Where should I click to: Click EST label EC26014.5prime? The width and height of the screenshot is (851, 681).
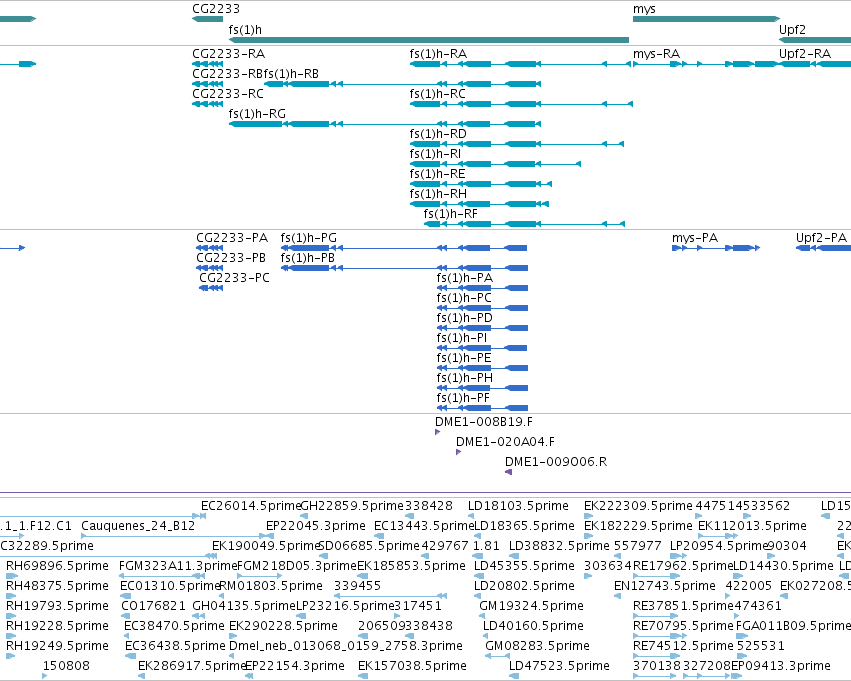(251, 506)
